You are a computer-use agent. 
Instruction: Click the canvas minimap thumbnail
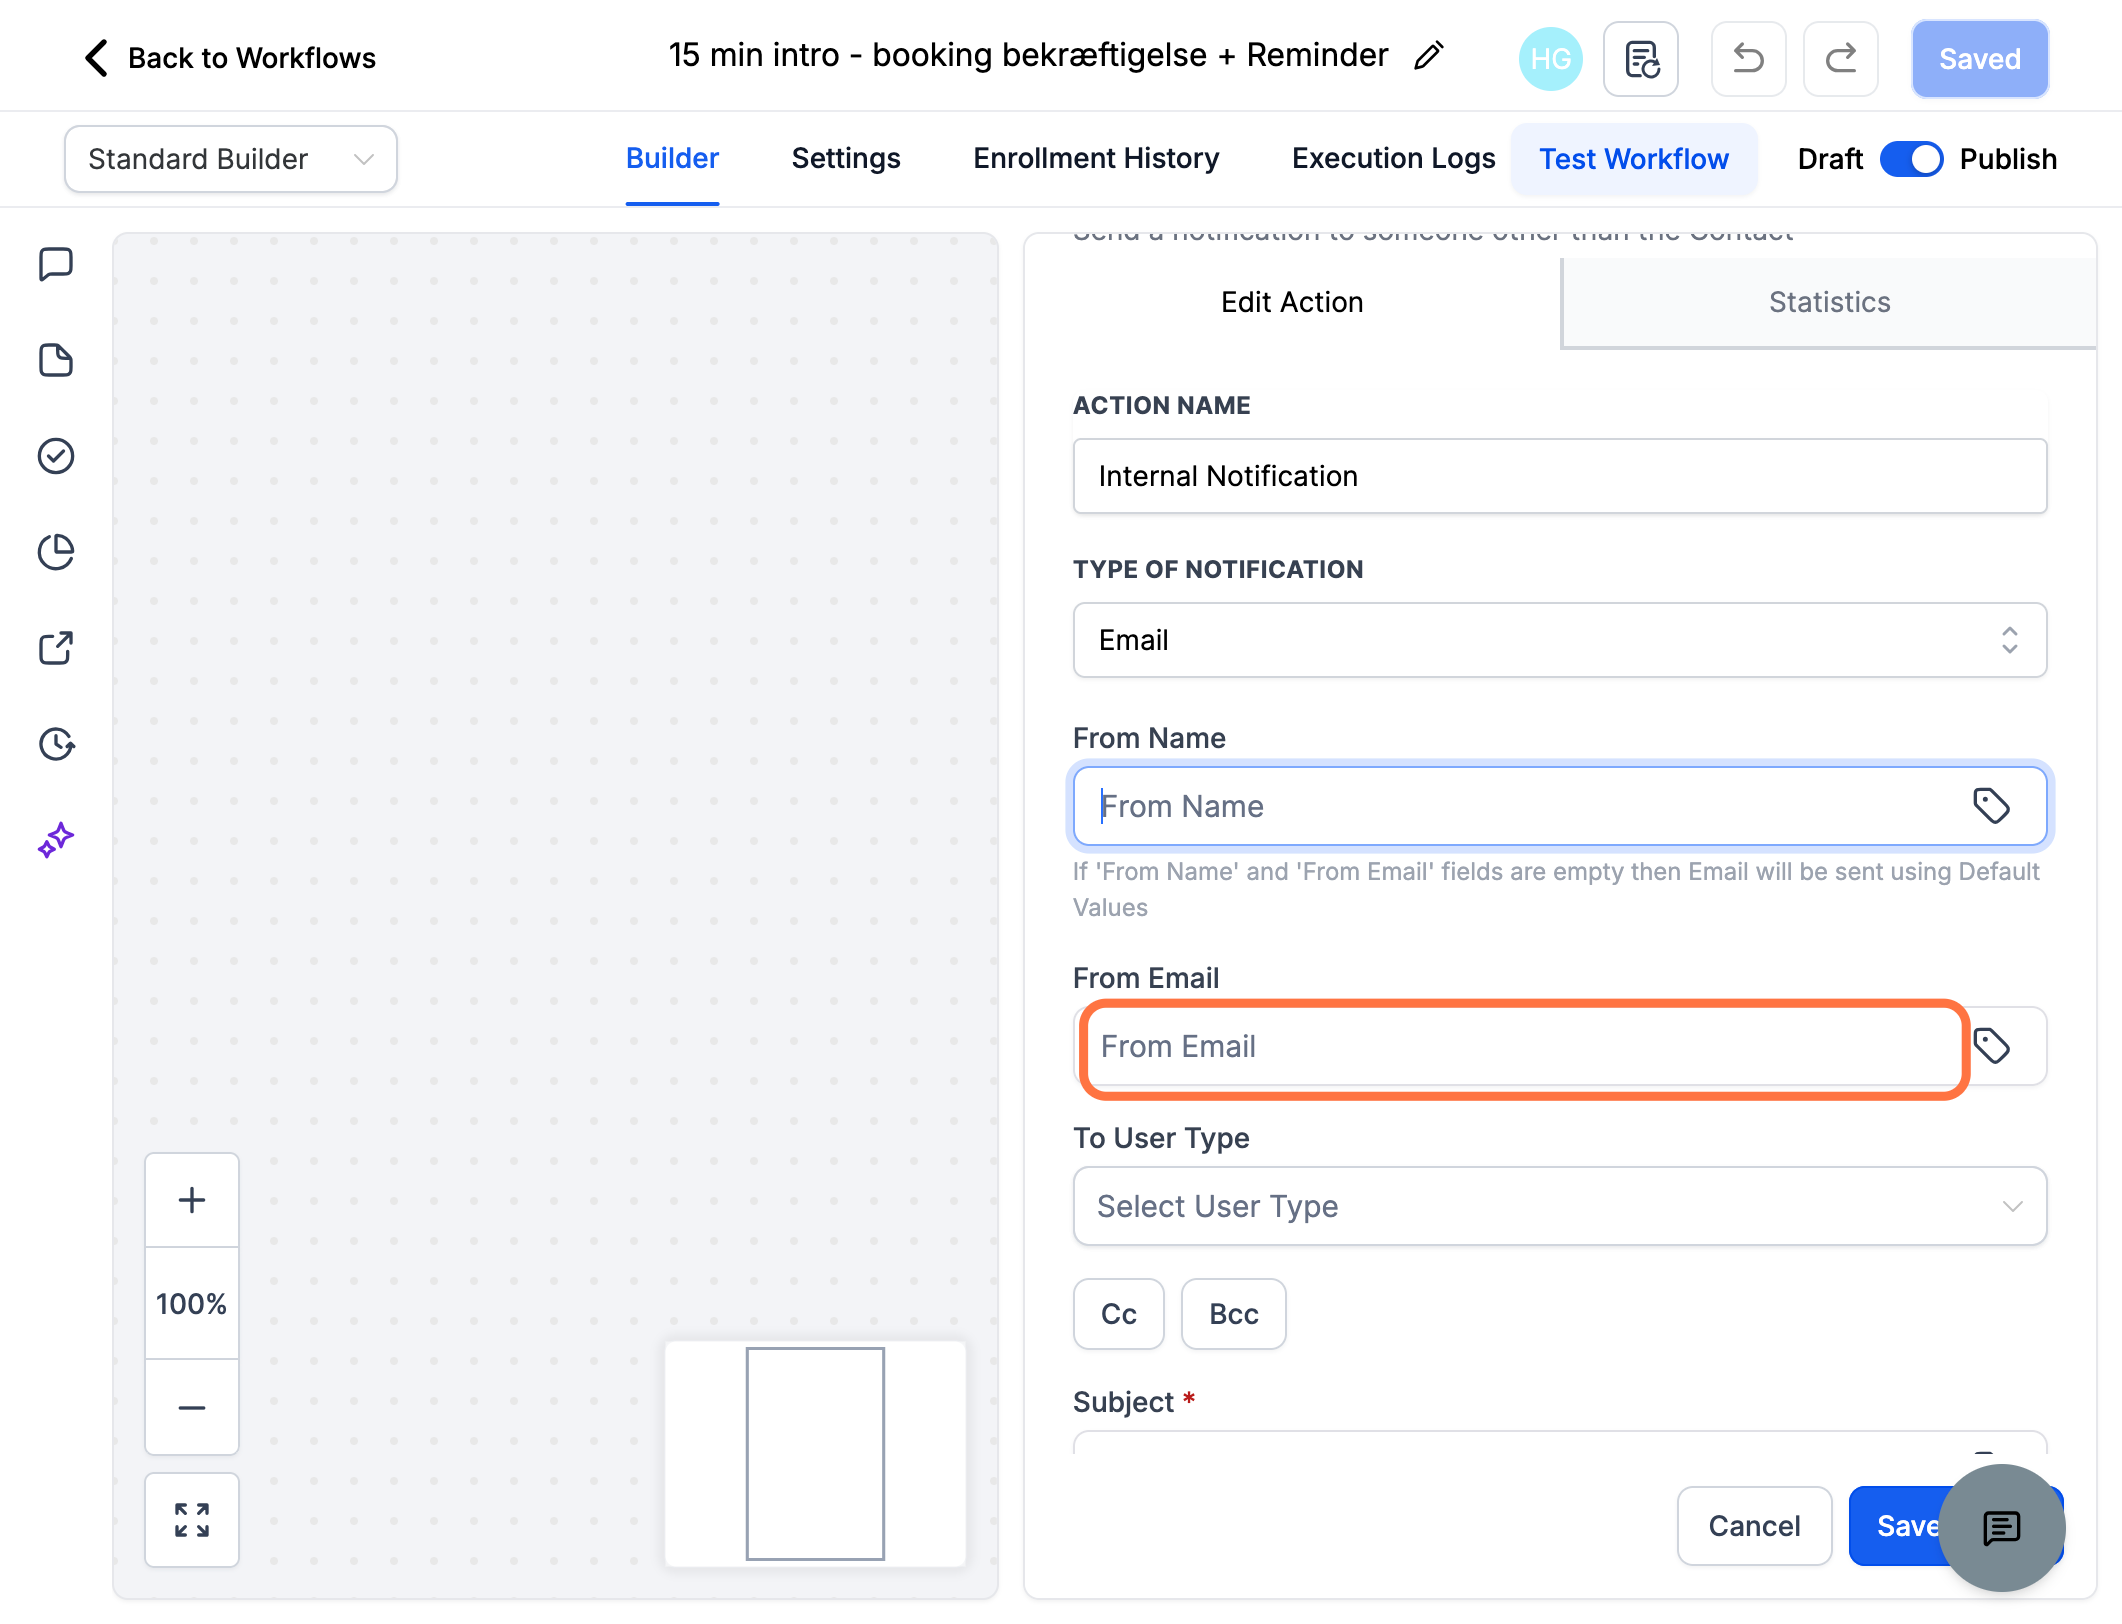[815, 1454]
